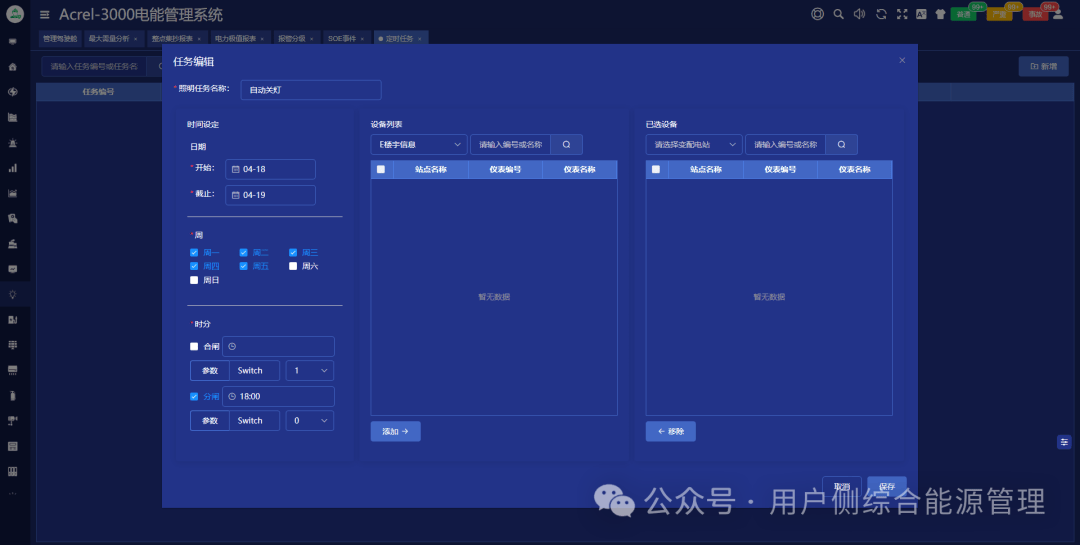Select all rows in 已选设备 table header

(656, 169)
